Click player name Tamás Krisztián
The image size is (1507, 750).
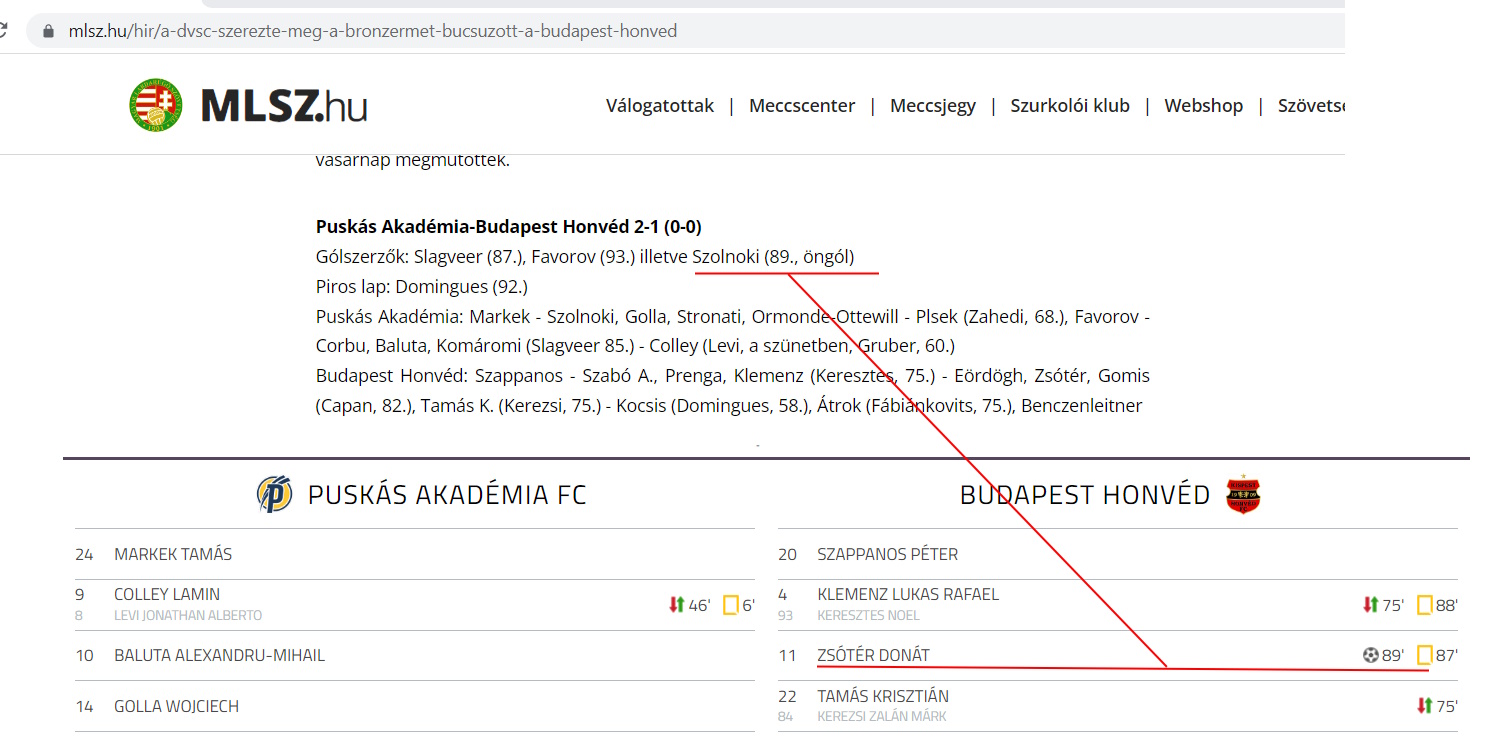pos(883,696)
